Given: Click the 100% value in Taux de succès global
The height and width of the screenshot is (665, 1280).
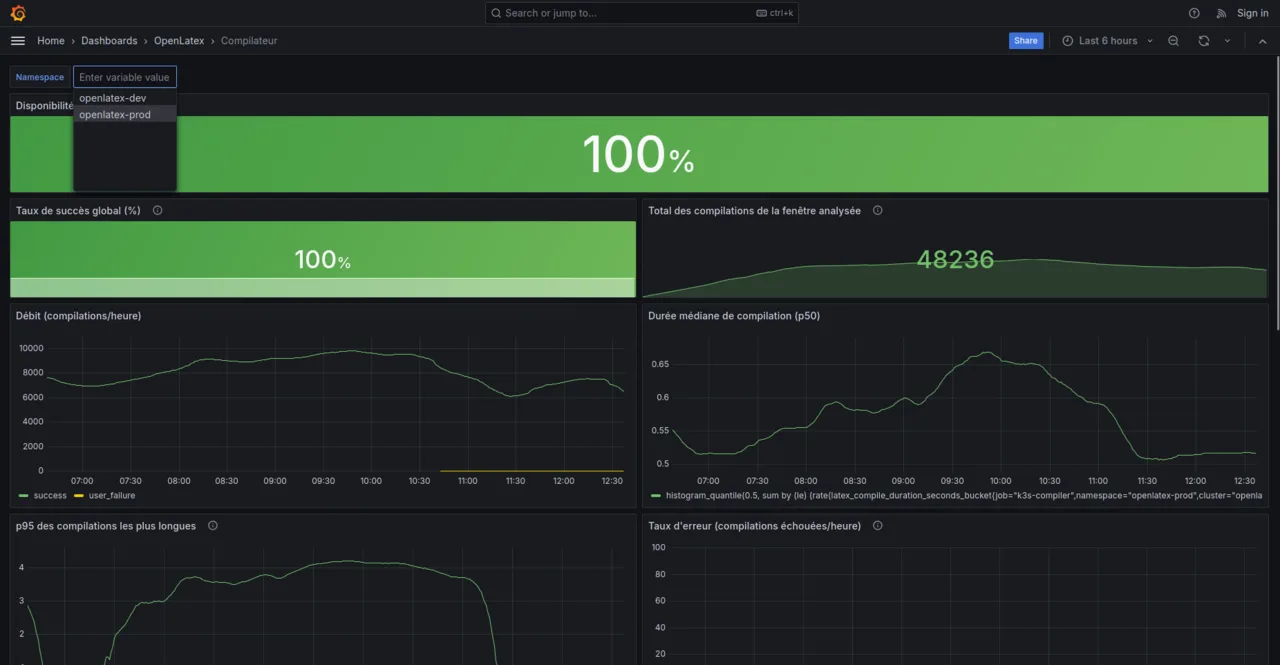Looking at the screenshot, I should tap(322, 260).
